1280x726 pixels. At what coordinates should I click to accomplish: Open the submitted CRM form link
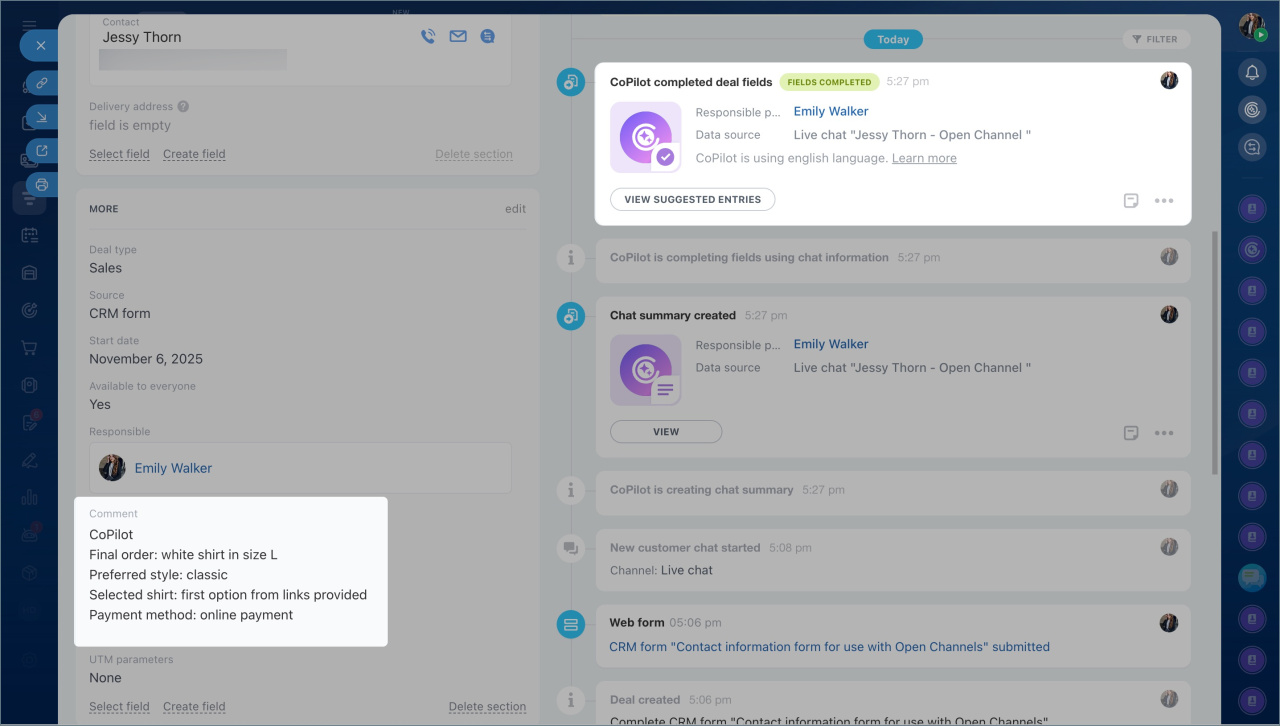(829, 647)
